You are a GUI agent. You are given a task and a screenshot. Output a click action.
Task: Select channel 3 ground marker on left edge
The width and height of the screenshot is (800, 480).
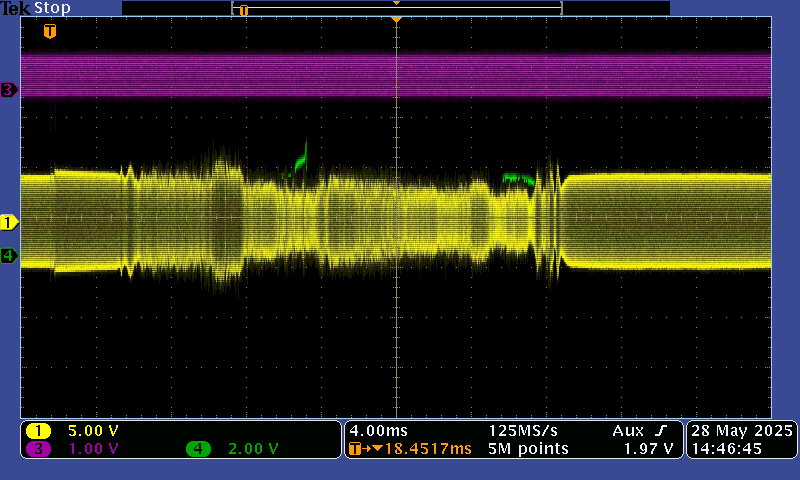click(9, 90)
